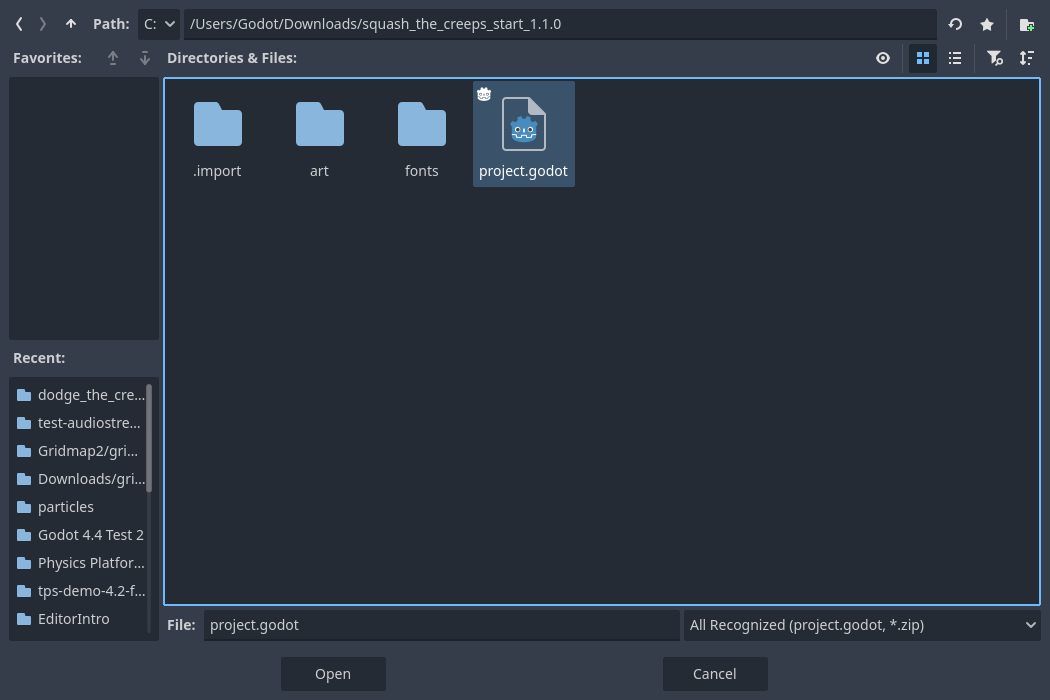1050x700 pixels.
Task: Click inside the File name field
Action: [441, 624]
